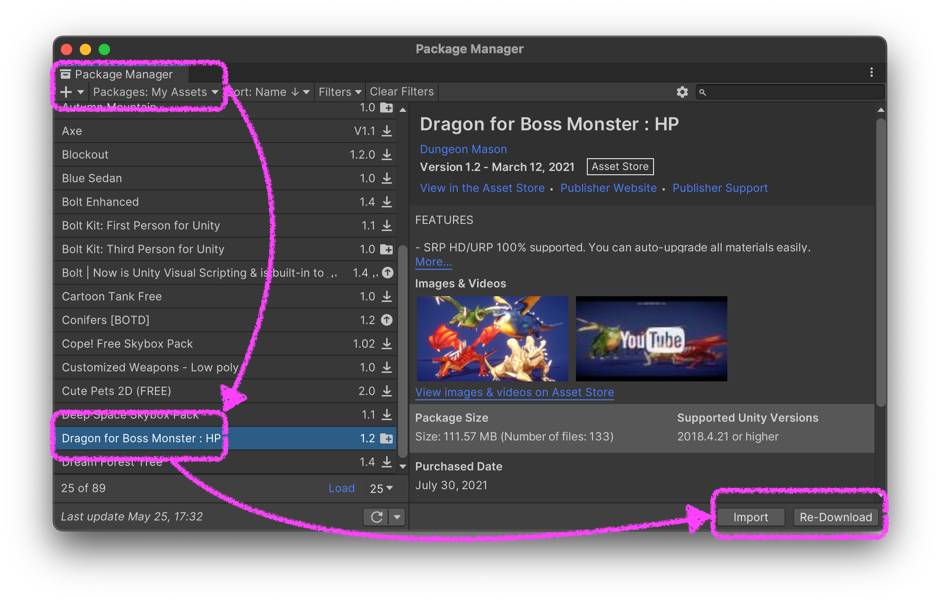
Task: Open the Dungeon Mason publisher link
Action: (x=463, y=149)
